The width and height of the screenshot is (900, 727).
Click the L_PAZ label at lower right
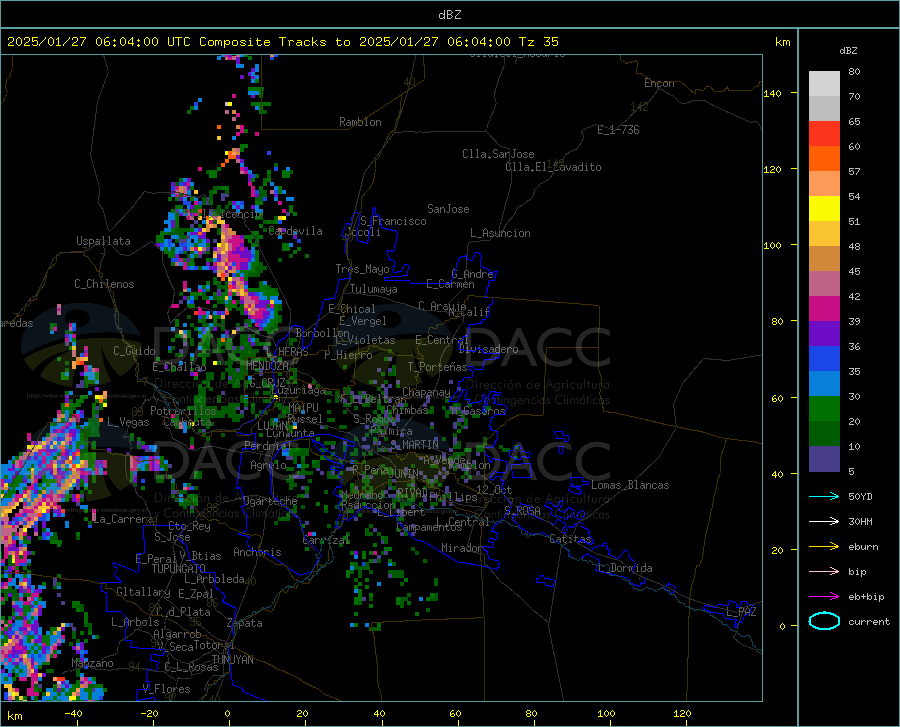click(741, 612)
